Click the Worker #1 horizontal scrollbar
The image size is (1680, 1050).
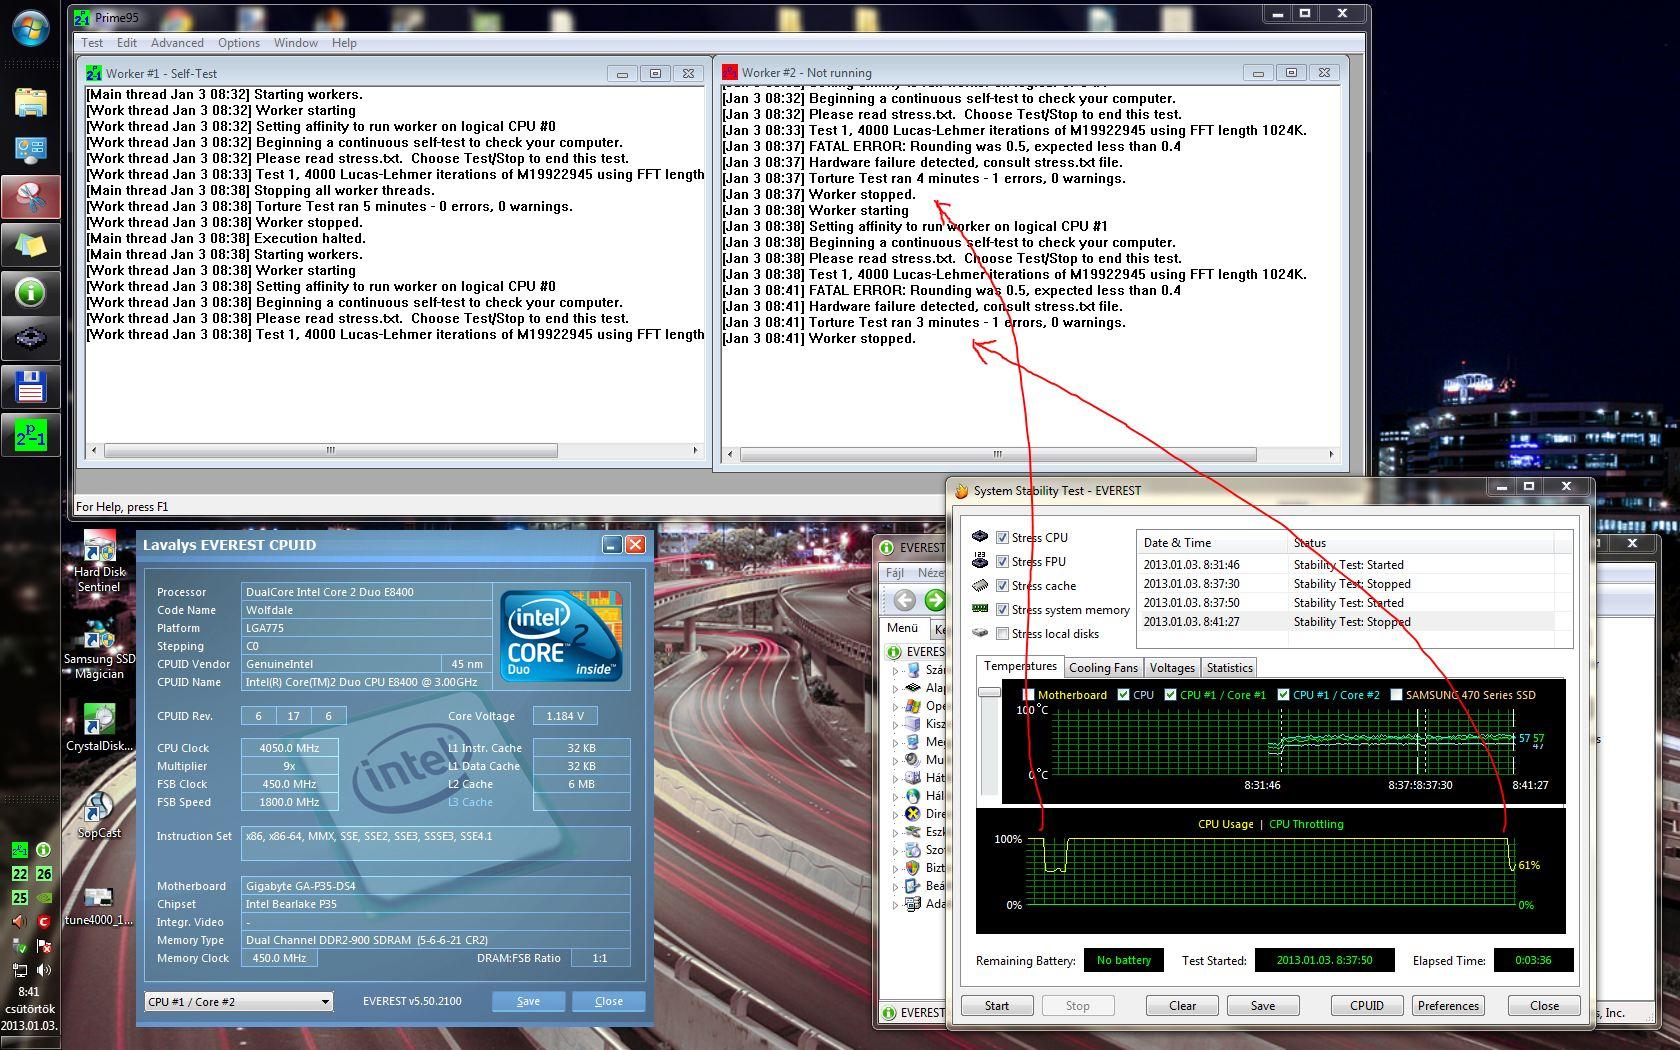[x=395, y=450]
